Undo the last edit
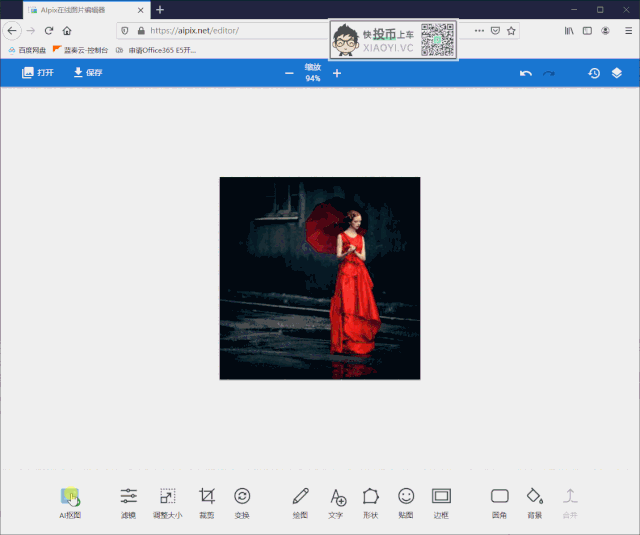 click(x=526, y=74)
